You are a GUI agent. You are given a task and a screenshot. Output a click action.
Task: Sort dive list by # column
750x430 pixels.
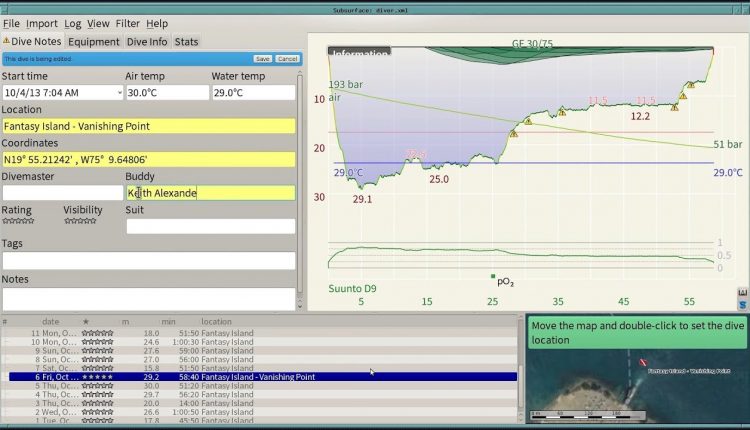[5, 322]
